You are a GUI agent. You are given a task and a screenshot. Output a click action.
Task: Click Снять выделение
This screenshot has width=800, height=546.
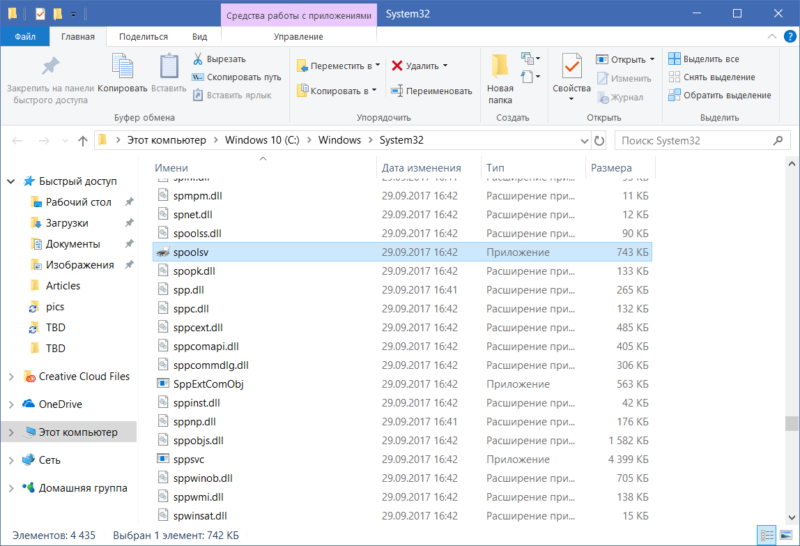pyautogui.click(x=712, y=77)
